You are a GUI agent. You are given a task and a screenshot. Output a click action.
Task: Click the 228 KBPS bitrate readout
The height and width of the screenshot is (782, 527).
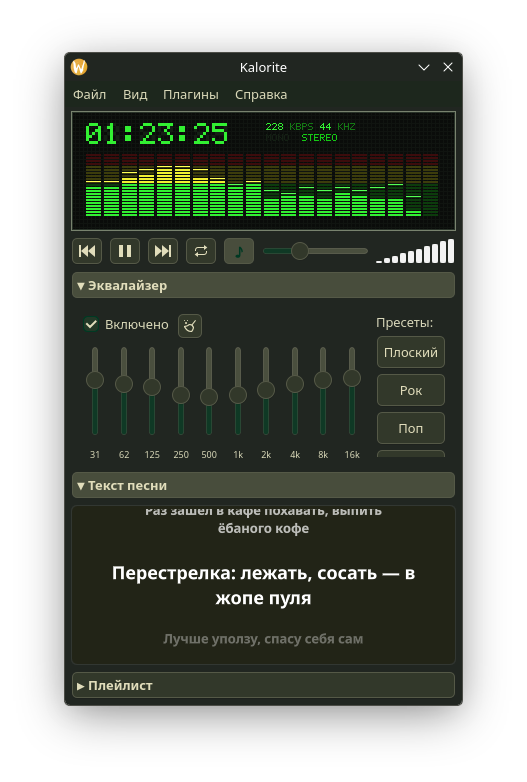[289, 127]
